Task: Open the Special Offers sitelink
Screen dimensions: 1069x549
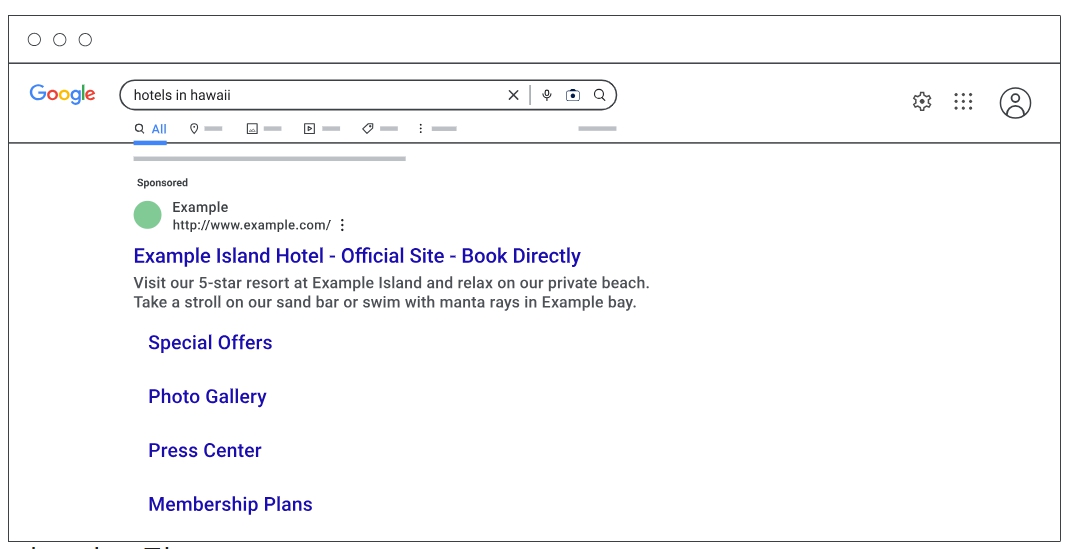Action: (x=210, y=342)
